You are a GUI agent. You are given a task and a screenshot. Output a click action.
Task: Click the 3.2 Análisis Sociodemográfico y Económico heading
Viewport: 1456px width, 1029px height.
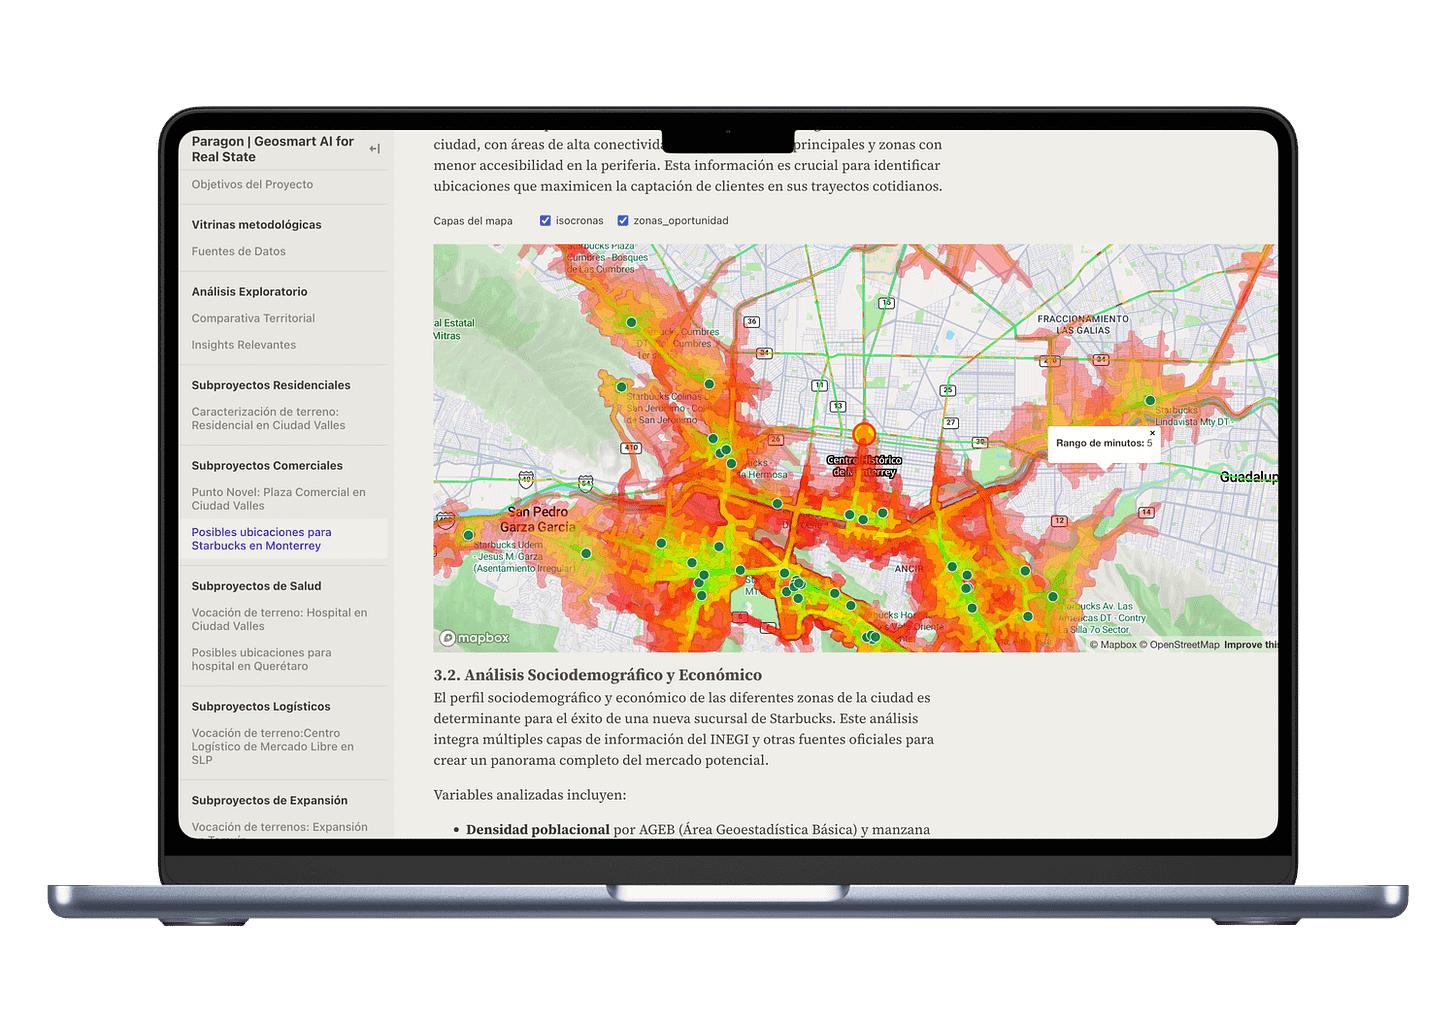(597, 675)
